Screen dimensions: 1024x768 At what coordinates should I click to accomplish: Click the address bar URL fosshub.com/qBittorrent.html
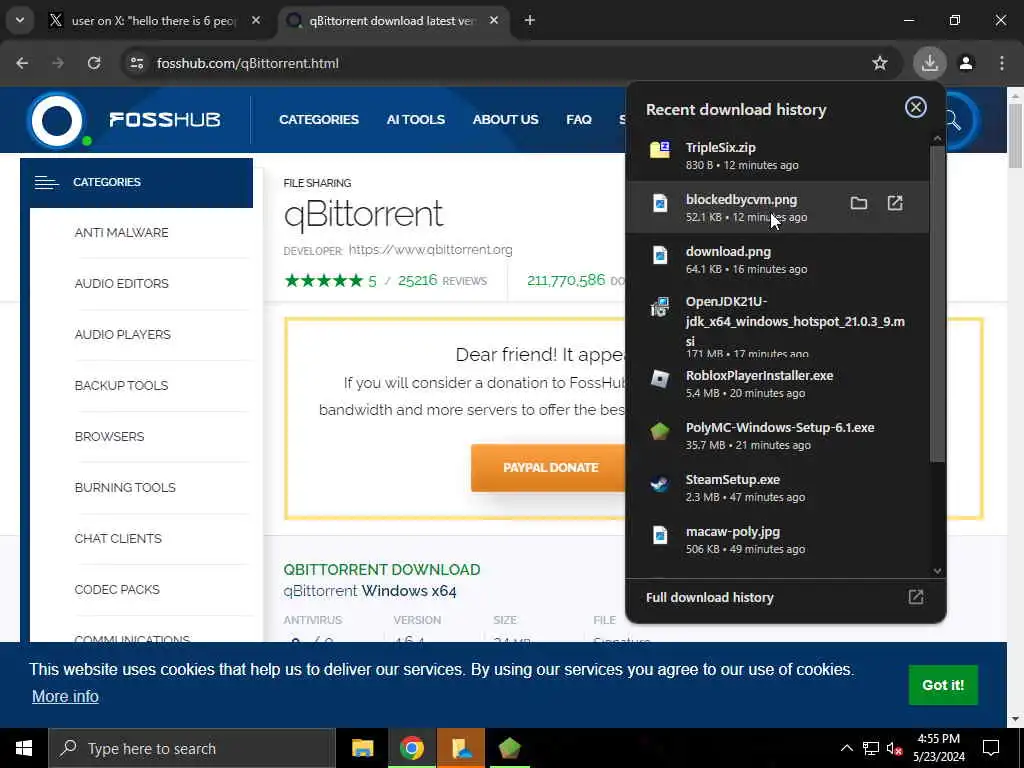[x=248, y=63]
